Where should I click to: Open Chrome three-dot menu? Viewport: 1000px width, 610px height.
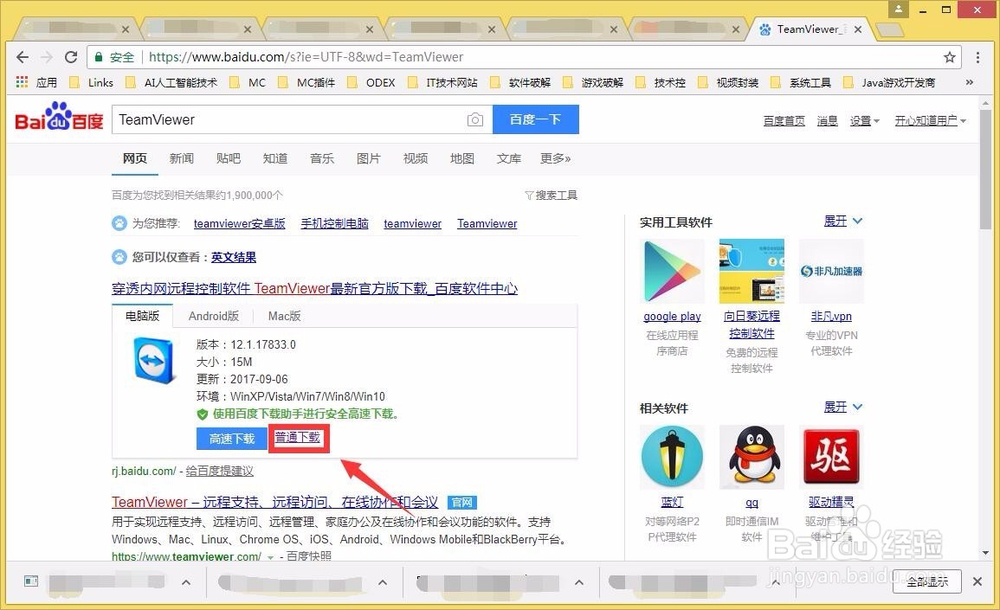coord(977,57)
